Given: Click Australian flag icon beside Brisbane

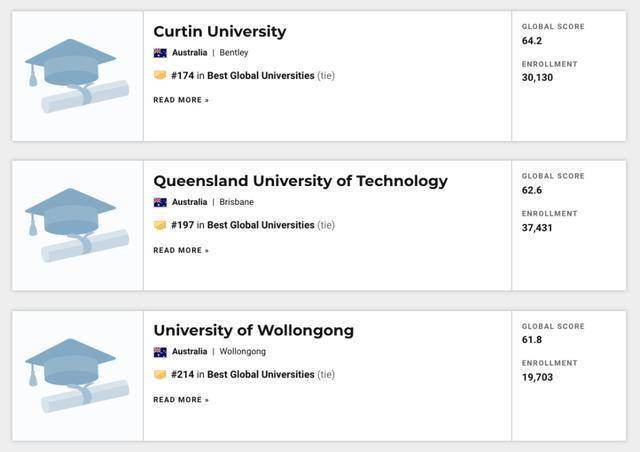Looking at the screenshot, I should coord(160,202).
